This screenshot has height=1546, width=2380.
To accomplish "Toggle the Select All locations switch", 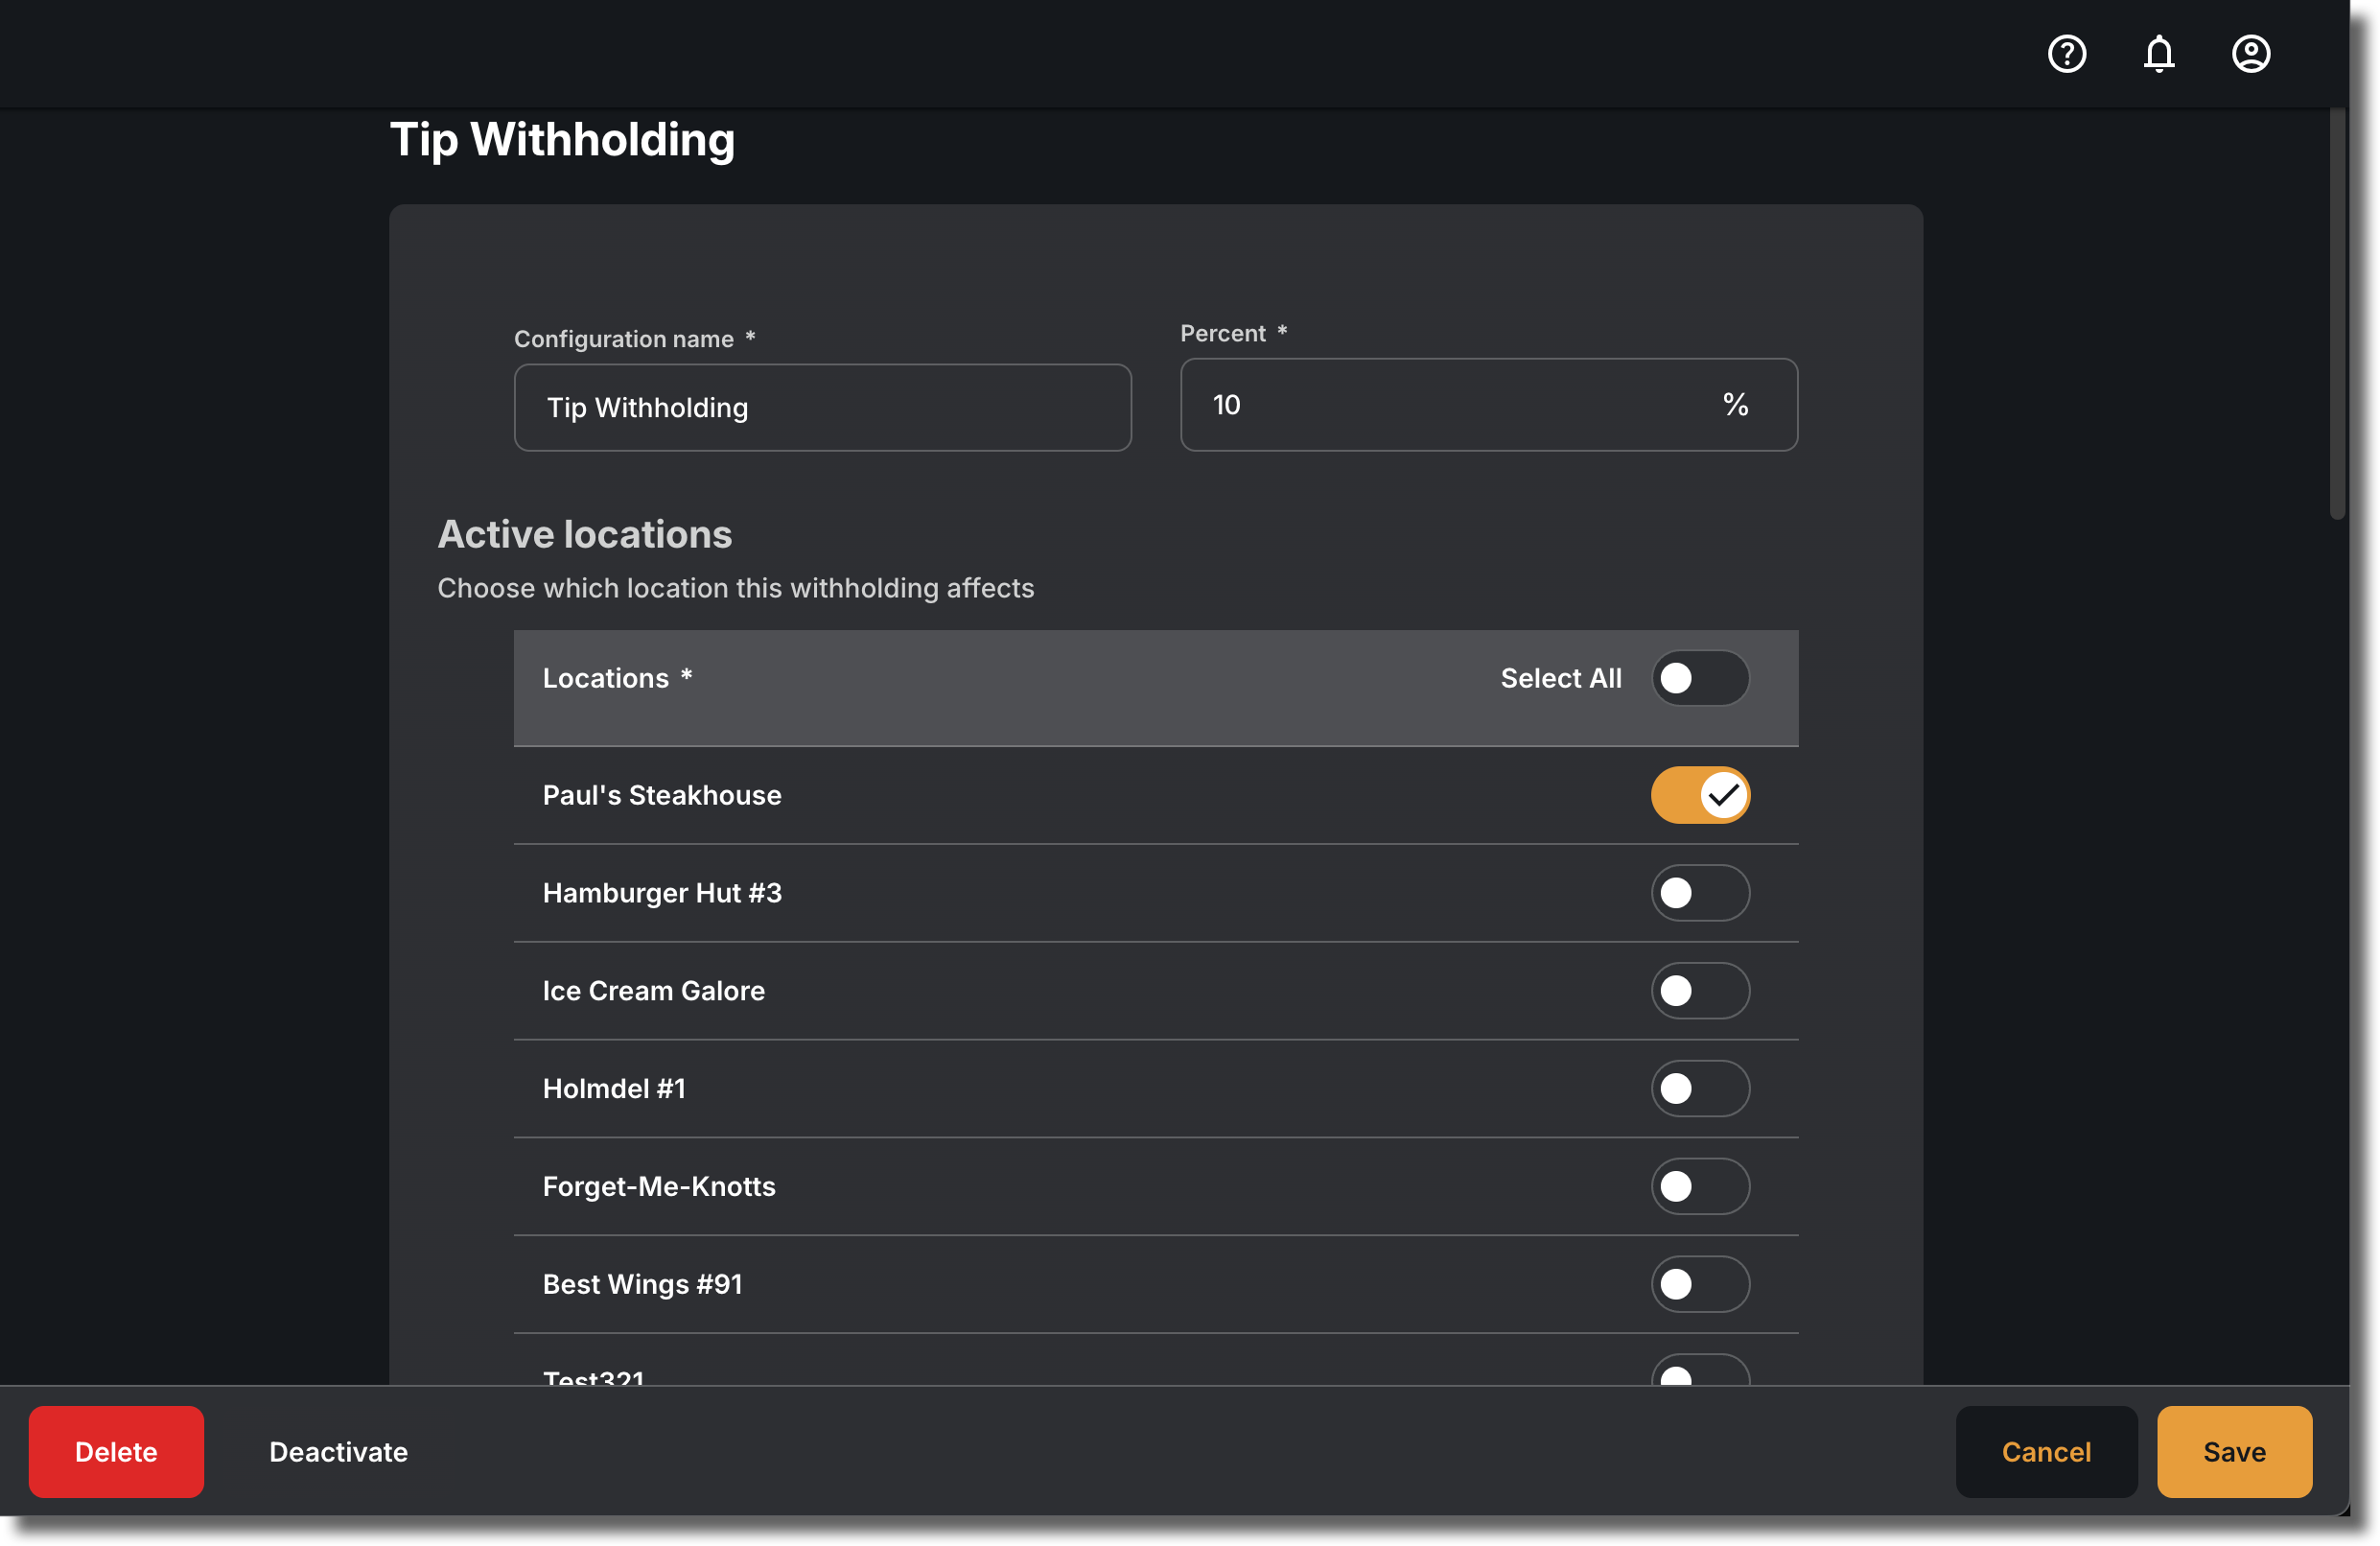I will [1699, 678].
